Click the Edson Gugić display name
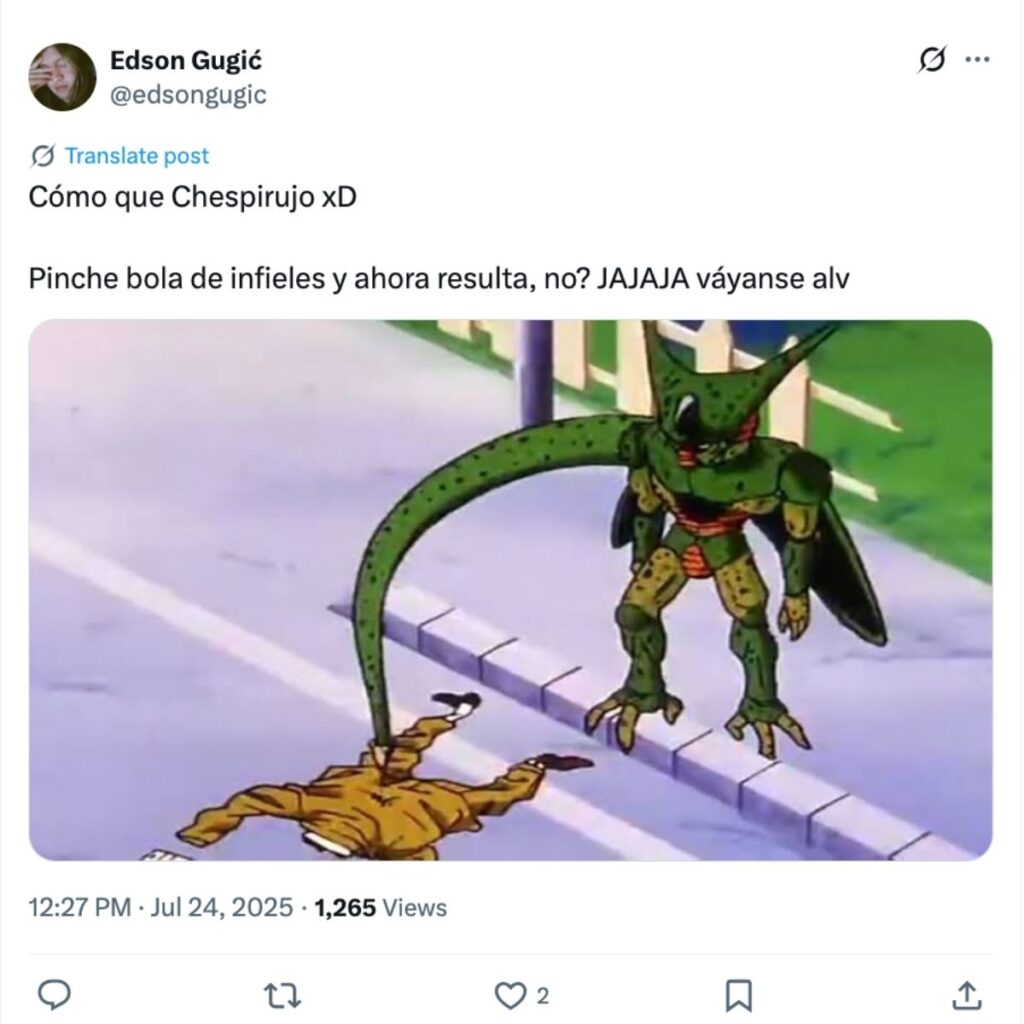The width and height of the screenshot is (1024, 1024). tap(186, 60)
